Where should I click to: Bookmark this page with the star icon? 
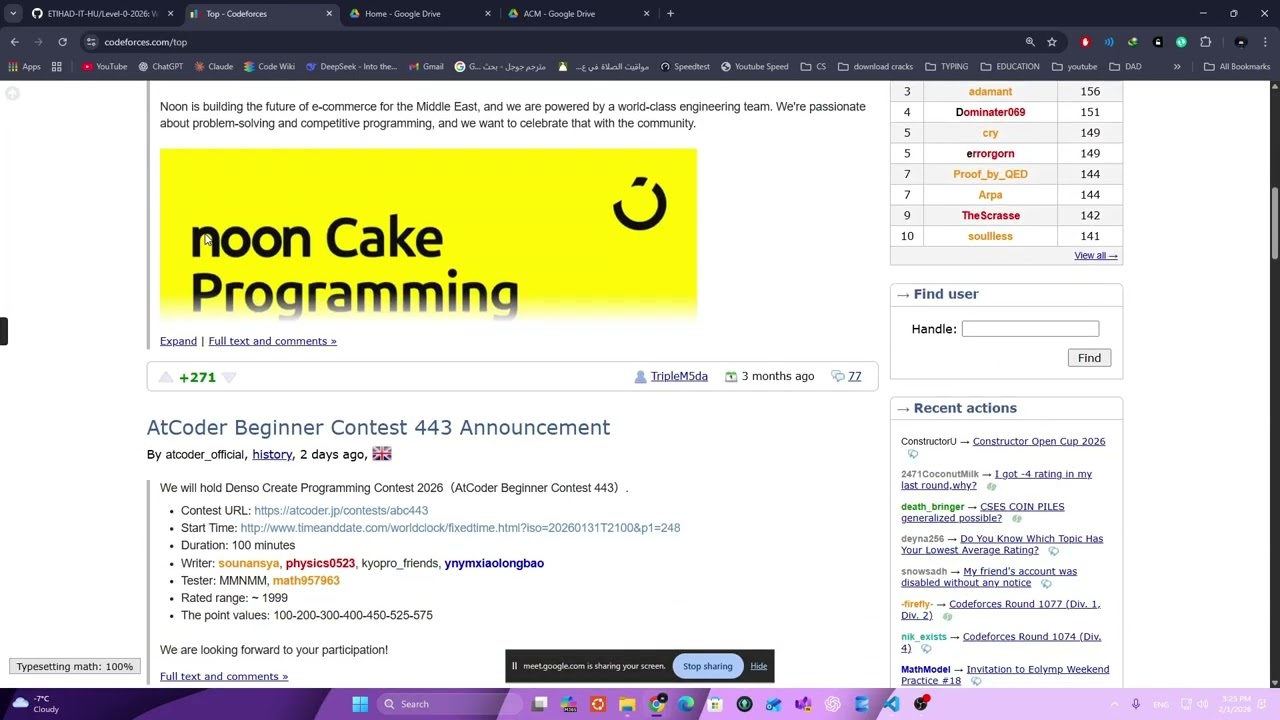1052,42
